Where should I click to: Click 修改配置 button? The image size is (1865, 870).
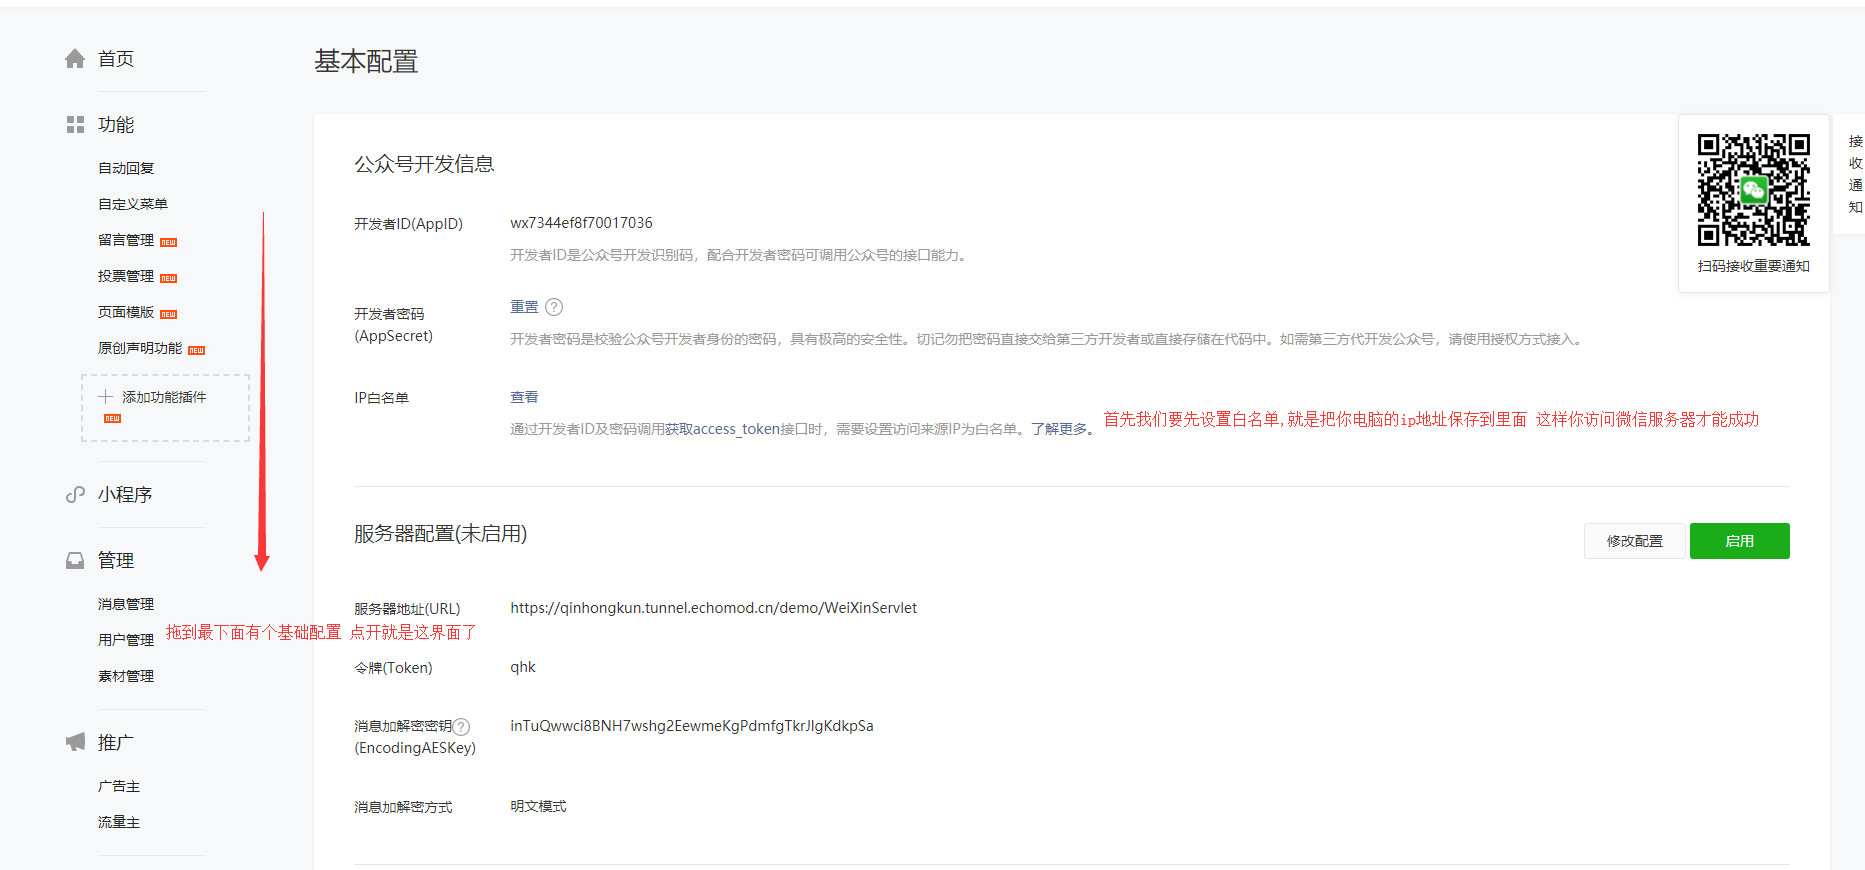(1635, 541)
